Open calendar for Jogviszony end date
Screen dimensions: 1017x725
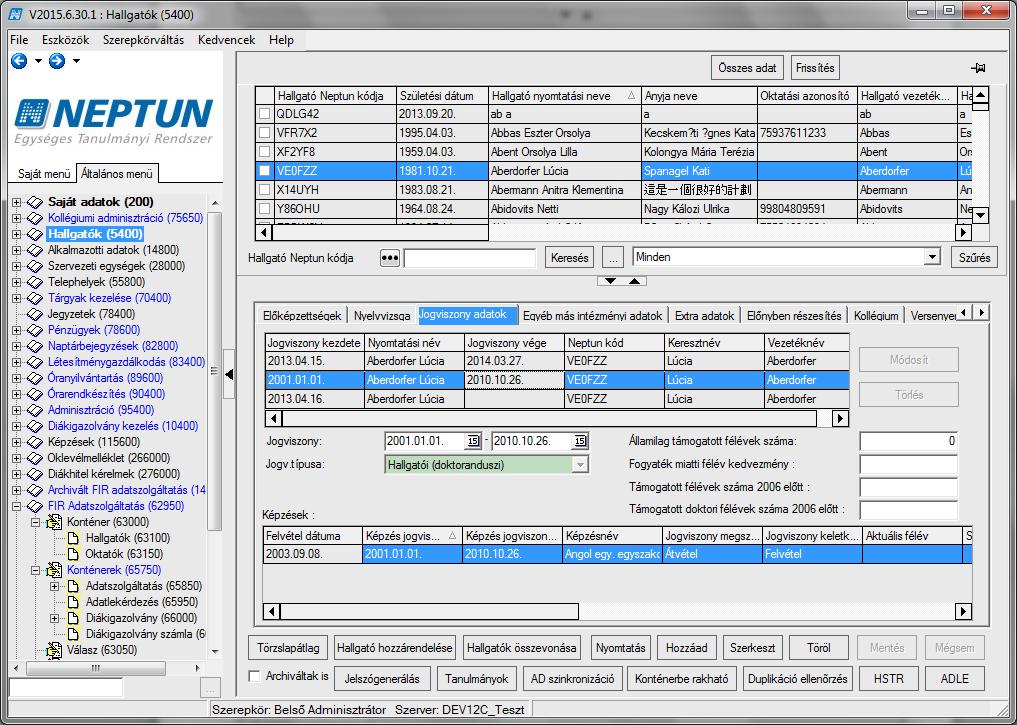point(580,442)
